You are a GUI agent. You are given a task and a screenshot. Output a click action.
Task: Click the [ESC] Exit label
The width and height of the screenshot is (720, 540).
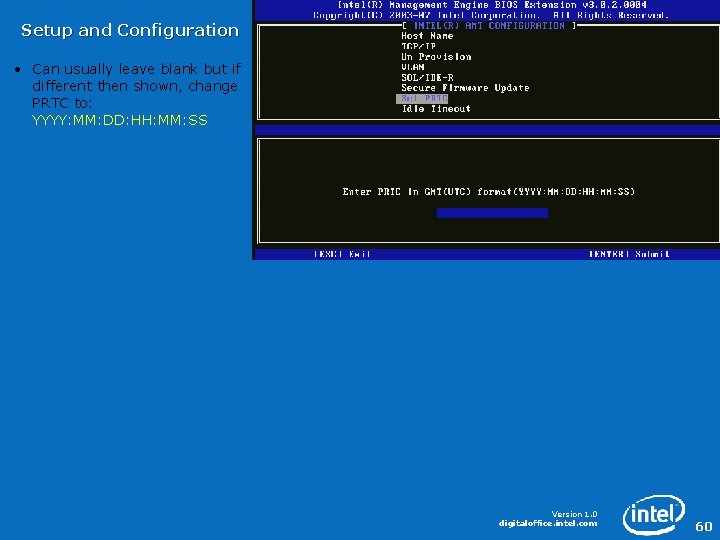point(343,254)
